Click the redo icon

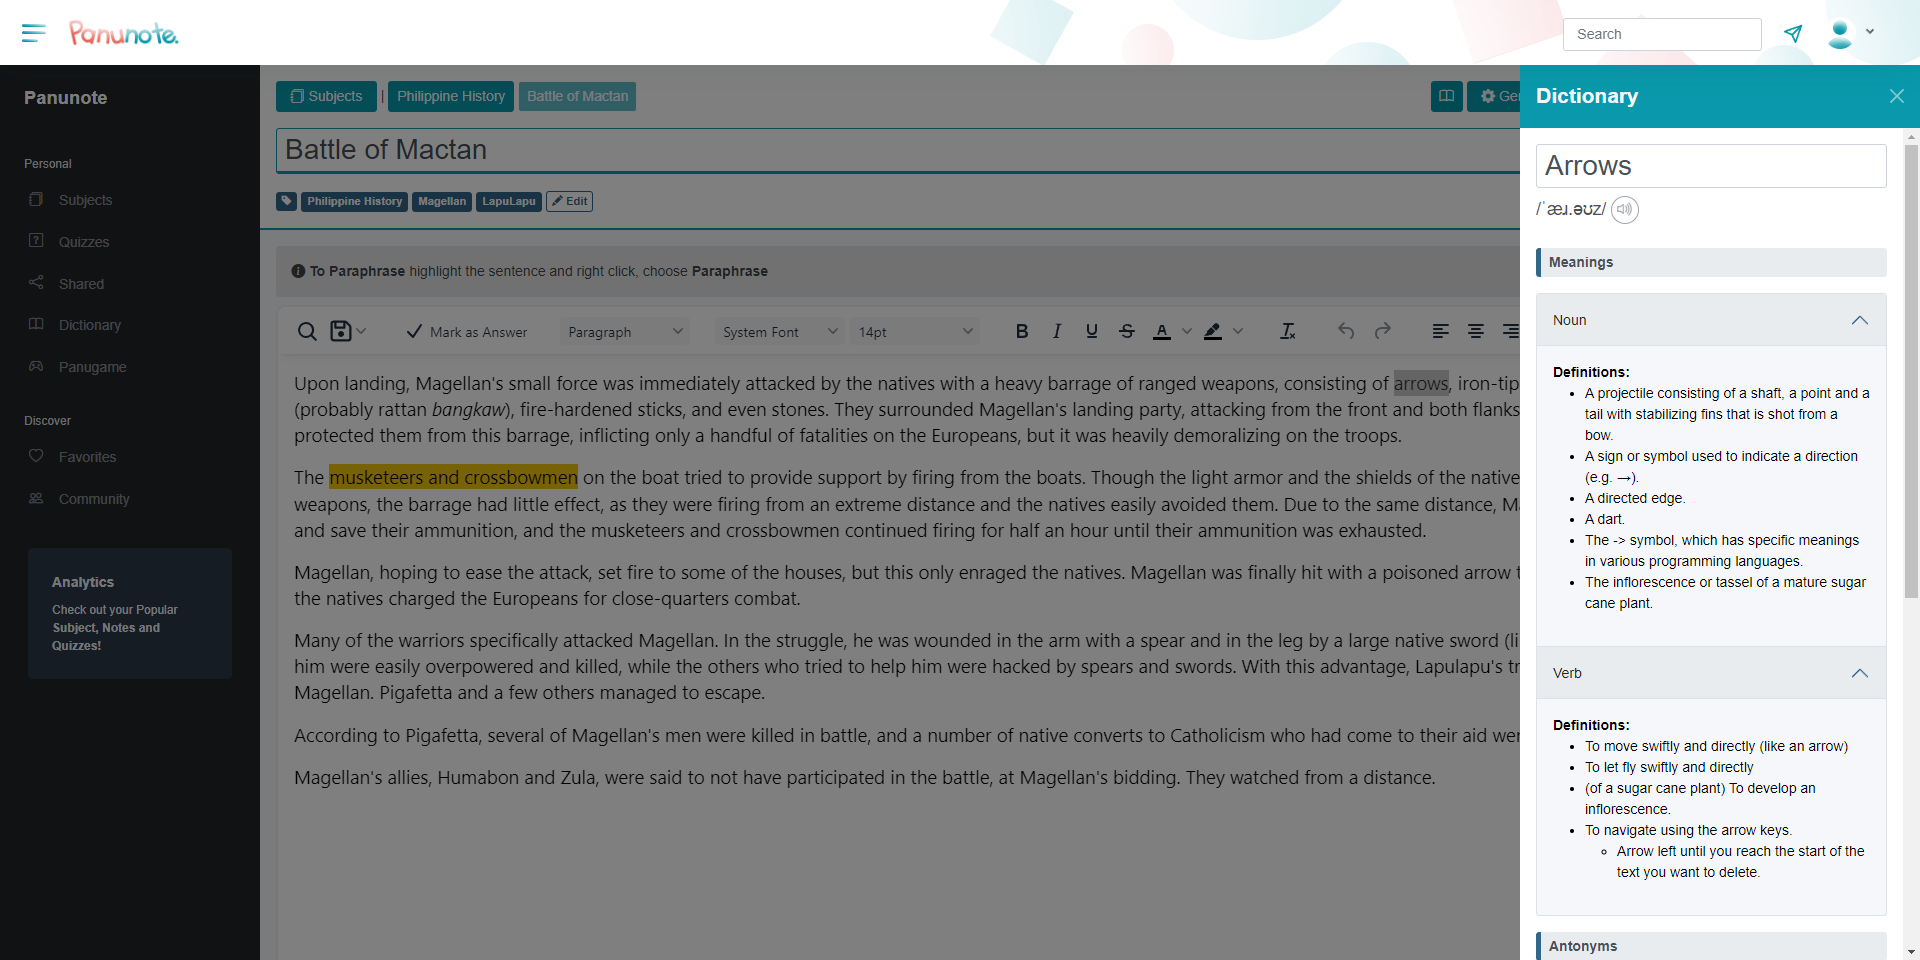pyautogui.click(x=1383, y=331)
